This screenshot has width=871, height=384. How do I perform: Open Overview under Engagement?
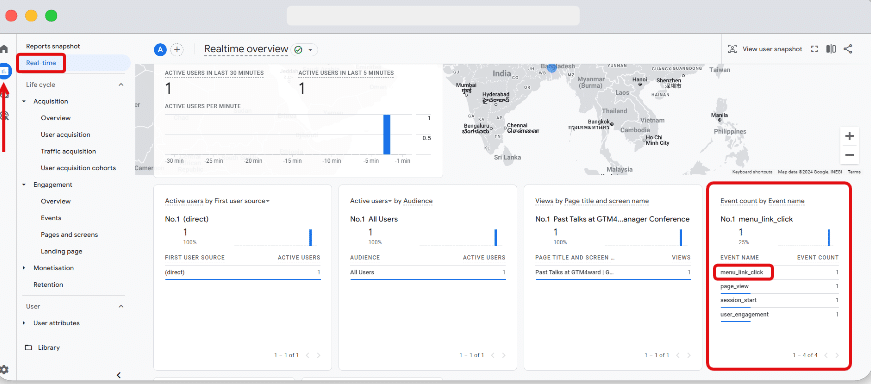56,201
